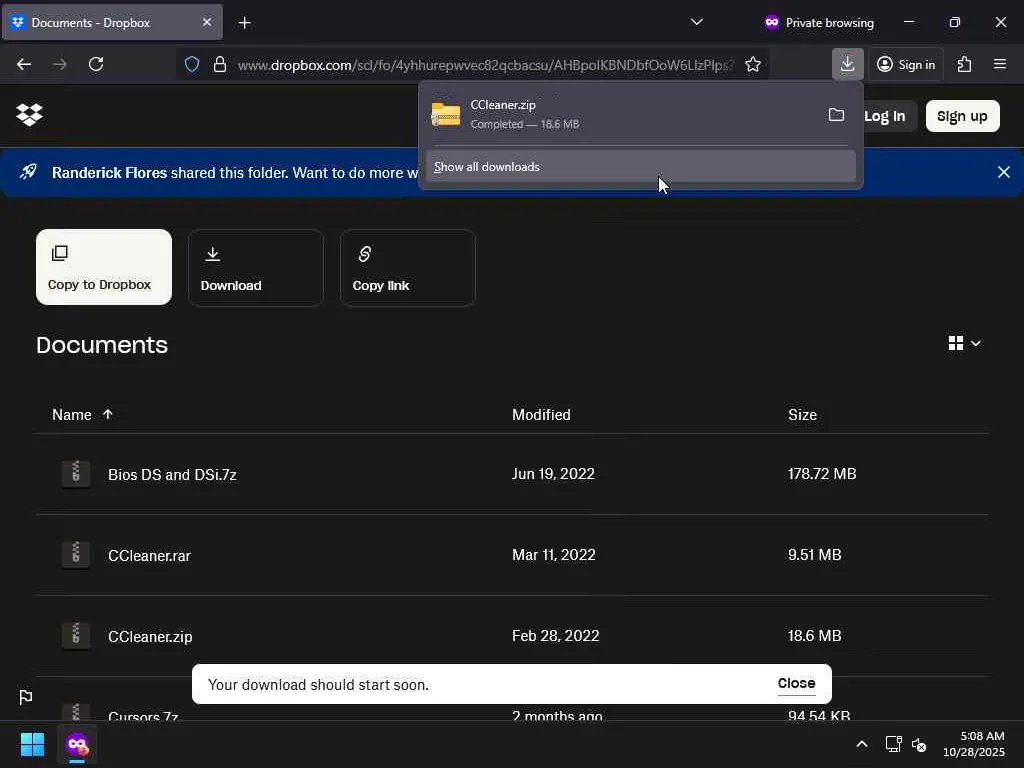Click the Dropbox logo icon

tap(29, 115)
